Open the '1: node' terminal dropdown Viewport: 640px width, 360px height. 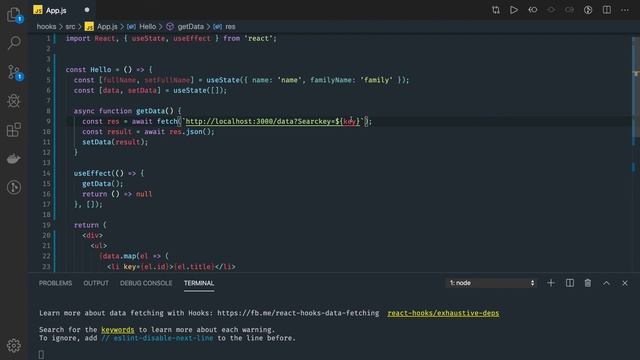pos(491,283)
